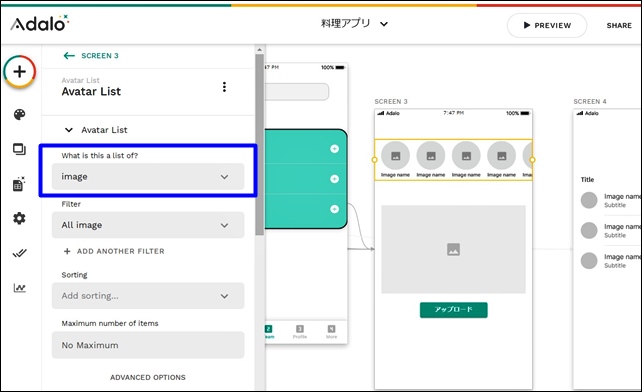The height and width of the screenshot is (392, 642).
Task: Collapse the Avatar List section
Action: (x=69, y=130)
